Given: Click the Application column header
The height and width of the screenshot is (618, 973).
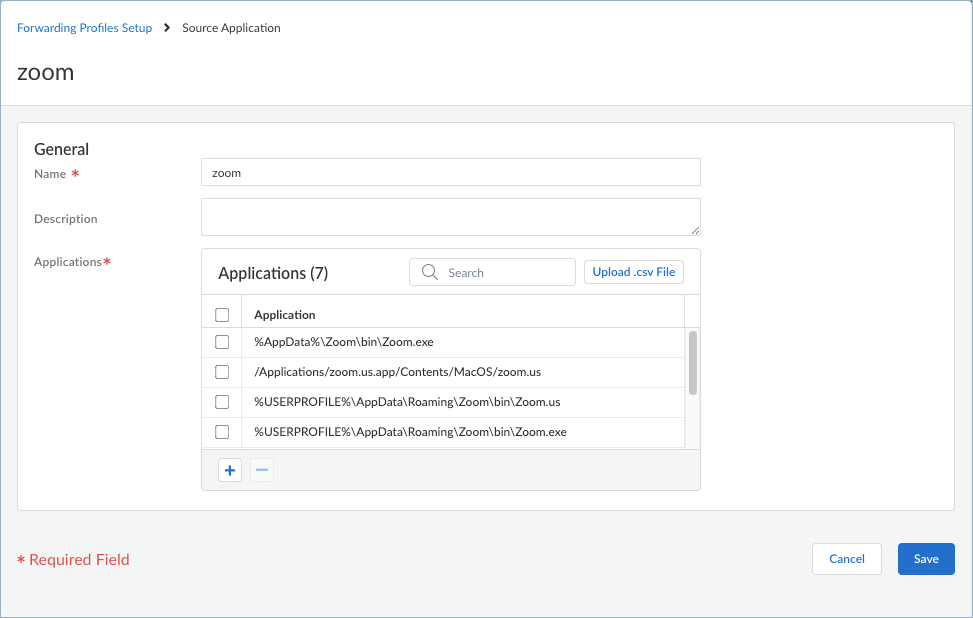Looking at the screenshot, I should pyautogui.click(x=285, y=315).
